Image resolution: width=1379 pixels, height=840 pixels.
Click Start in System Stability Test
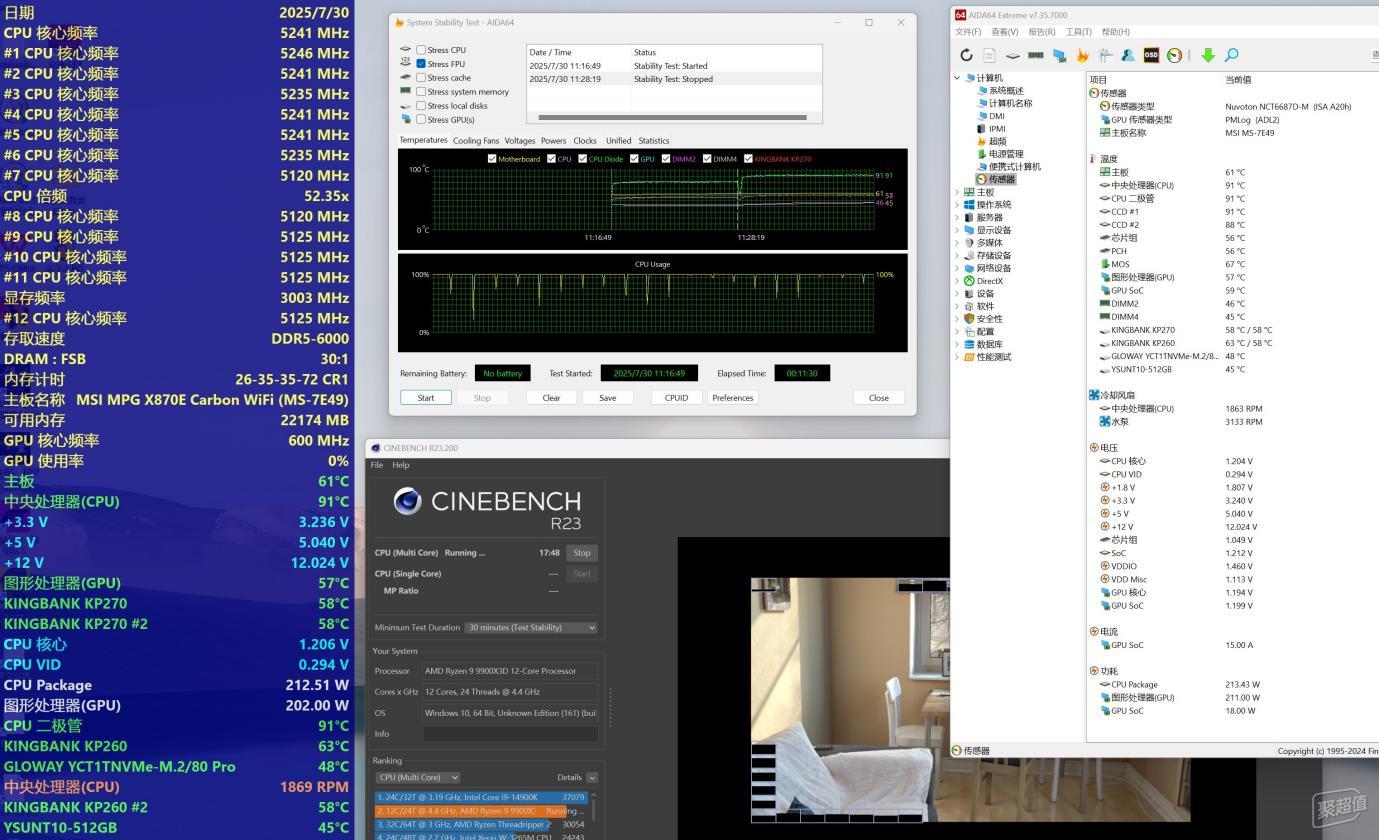pos(426,398)
